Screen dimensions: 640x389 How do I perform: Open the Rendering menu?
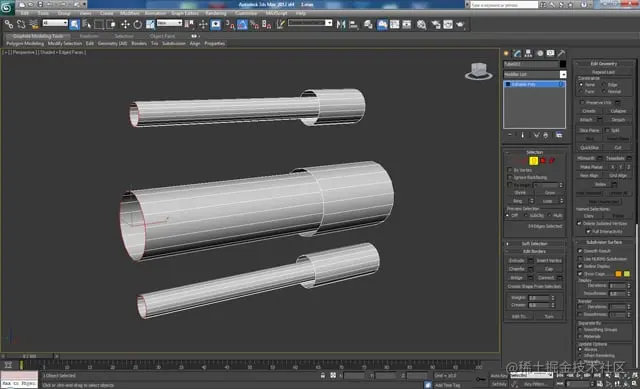[216, 13]
